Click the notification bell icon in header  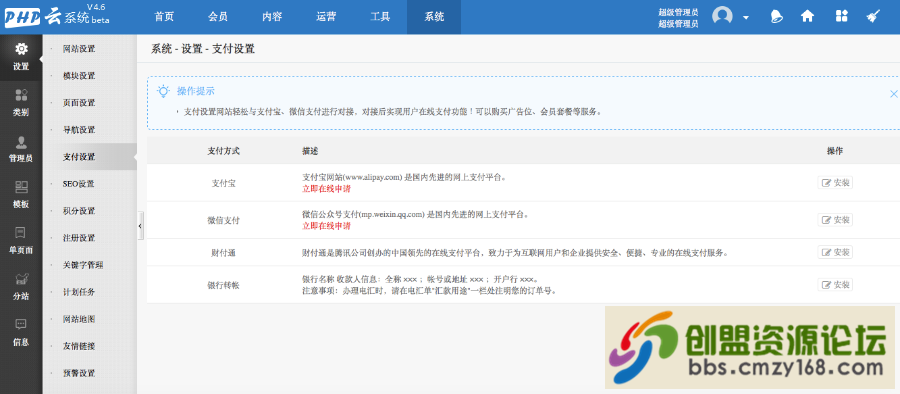click(x=777, y=16)
